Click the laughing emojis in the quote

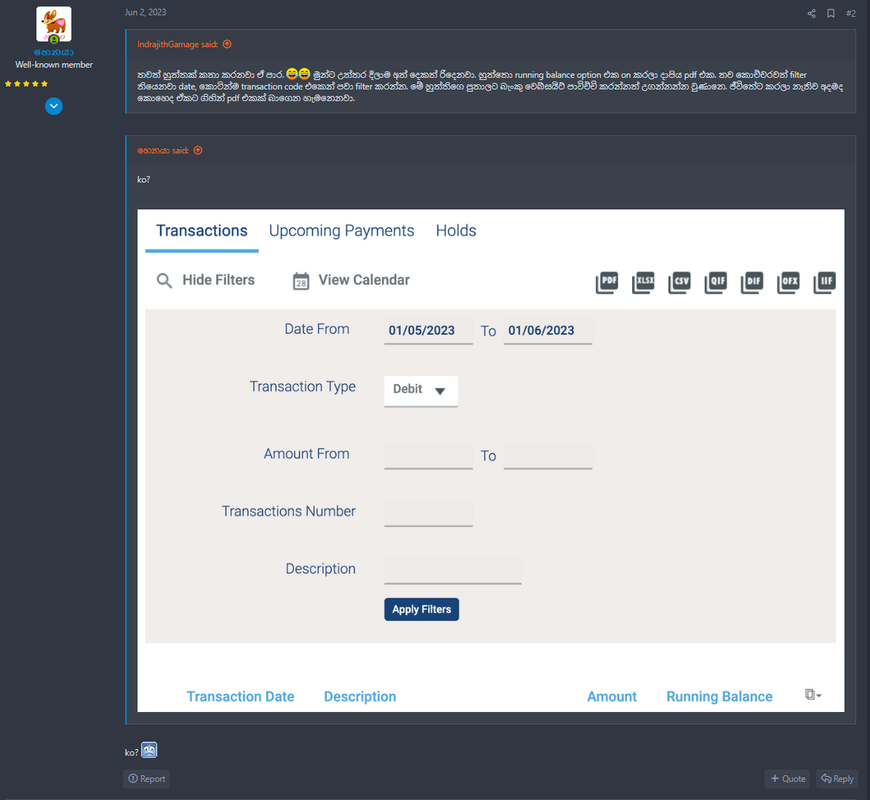298,74
